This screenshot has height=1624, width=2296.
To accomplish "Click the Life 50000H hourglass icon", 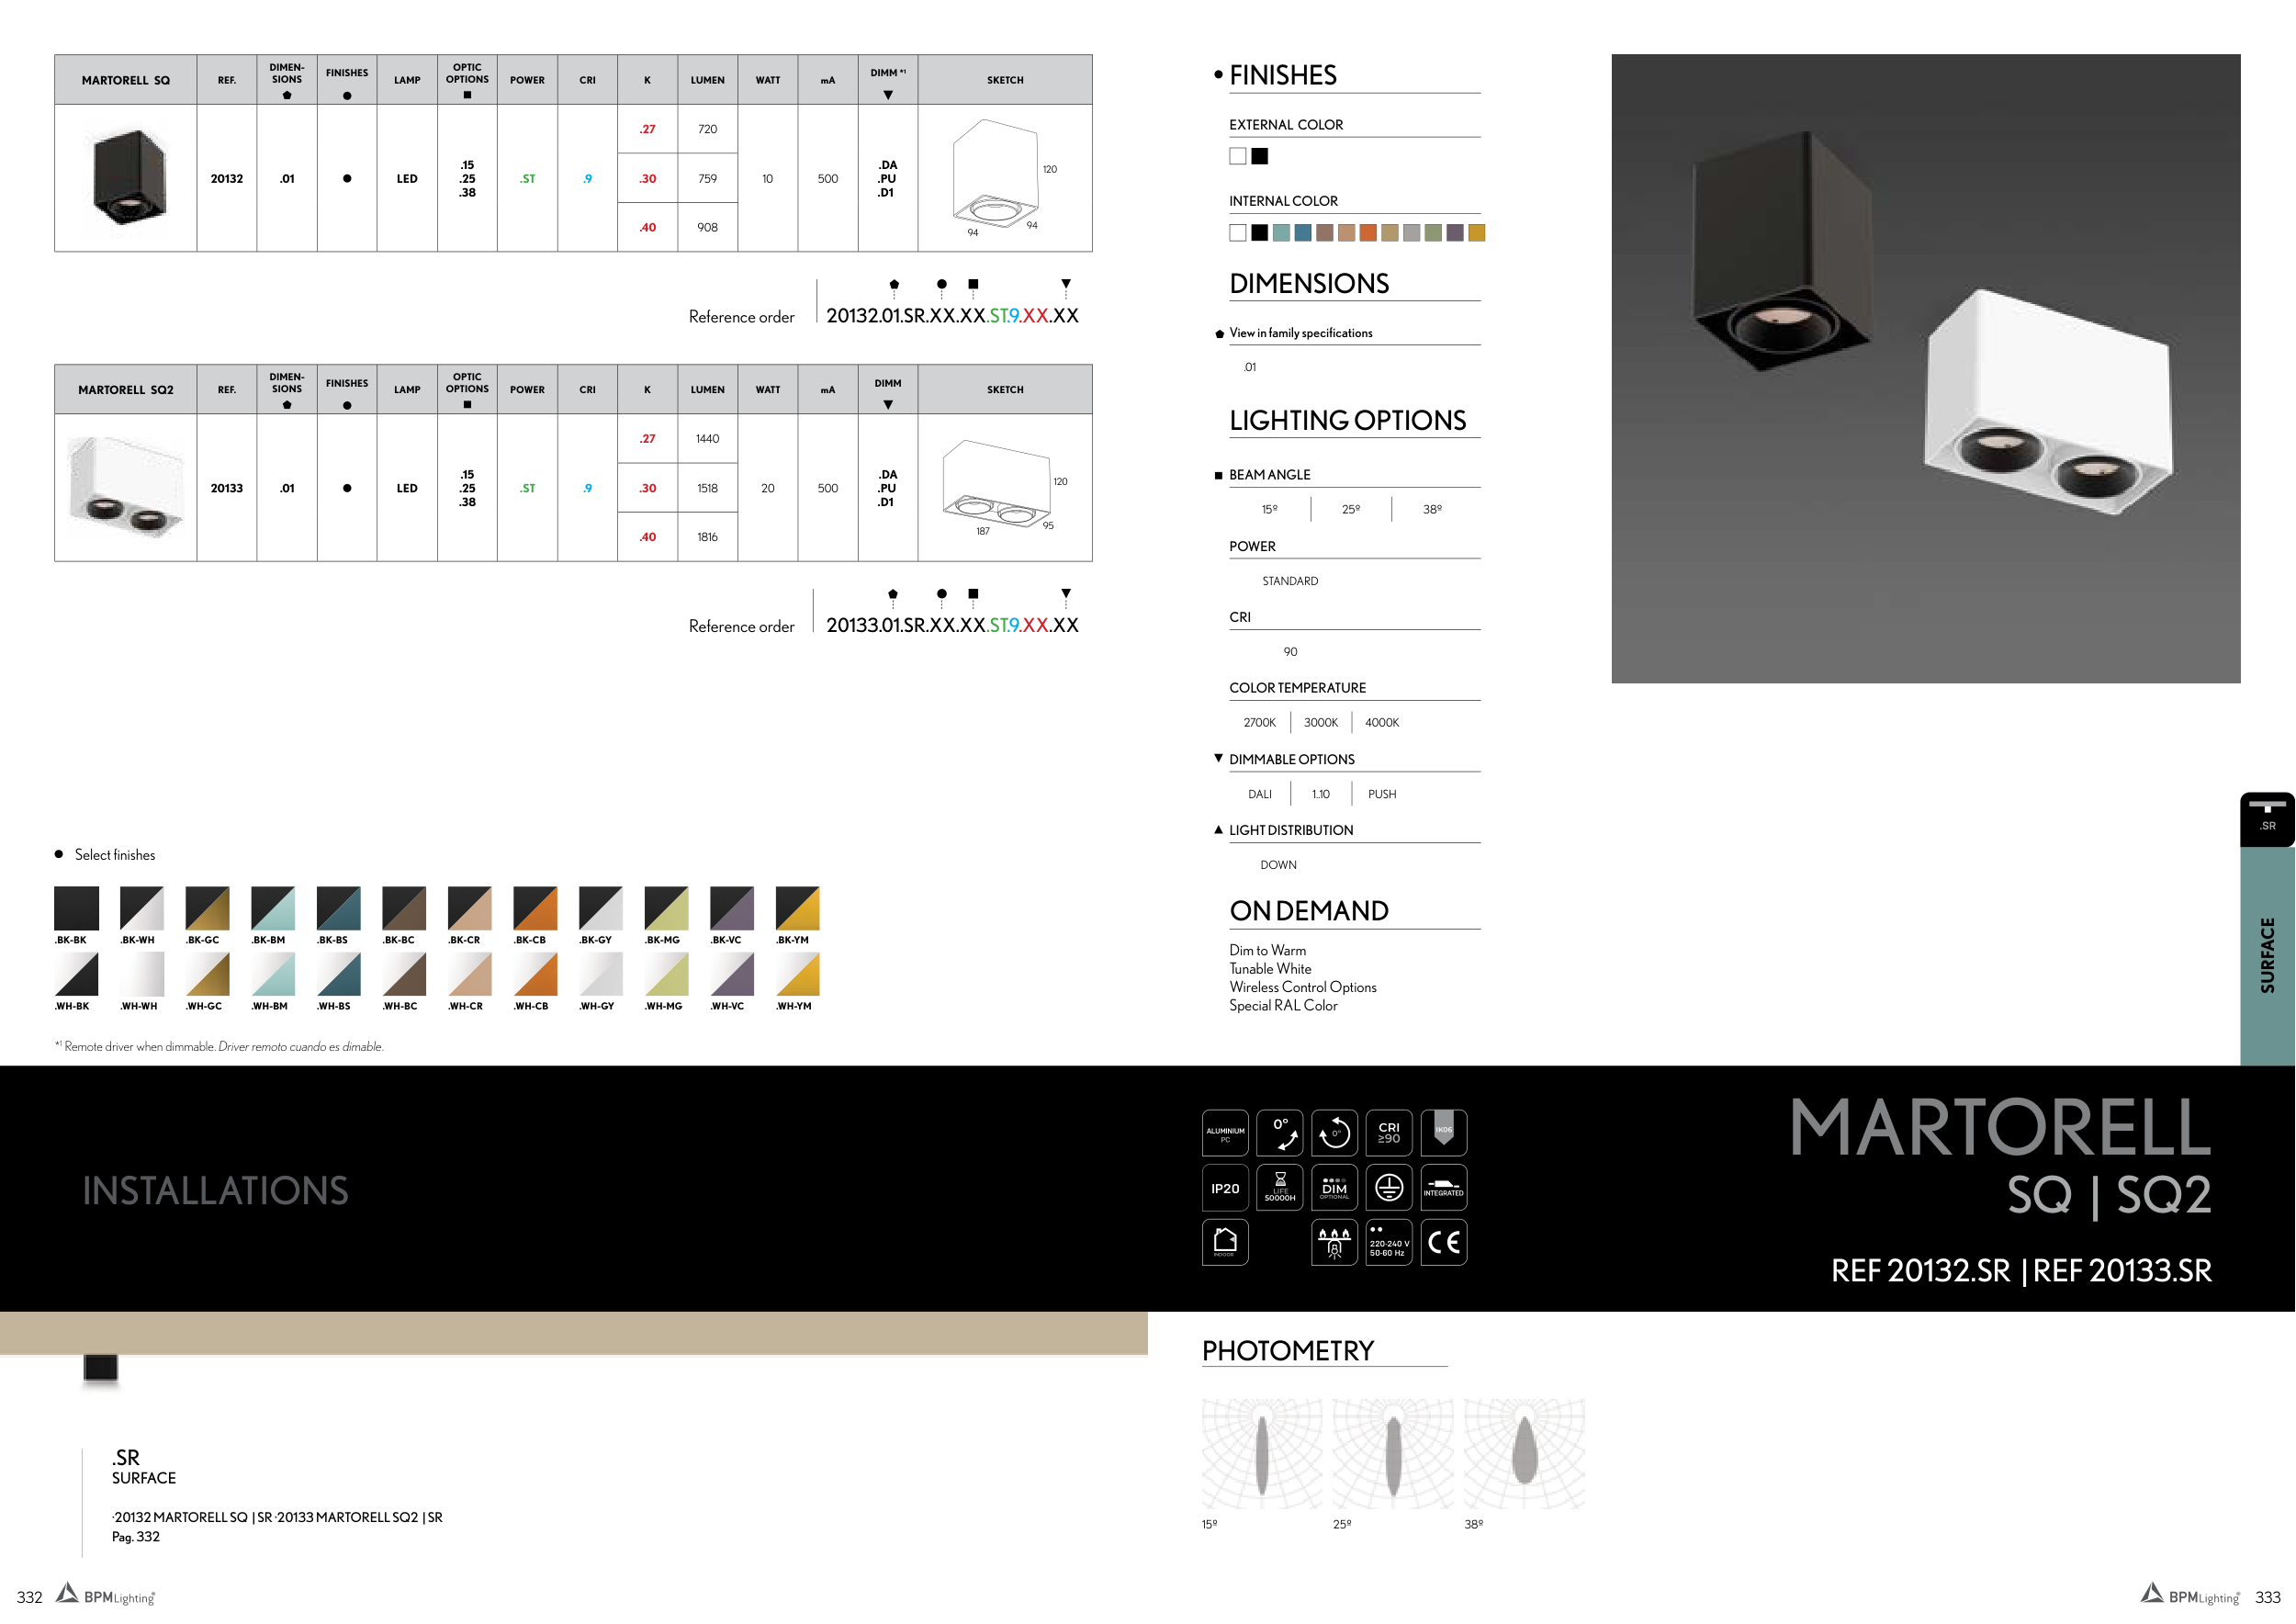I will tap(1280, 1188).
